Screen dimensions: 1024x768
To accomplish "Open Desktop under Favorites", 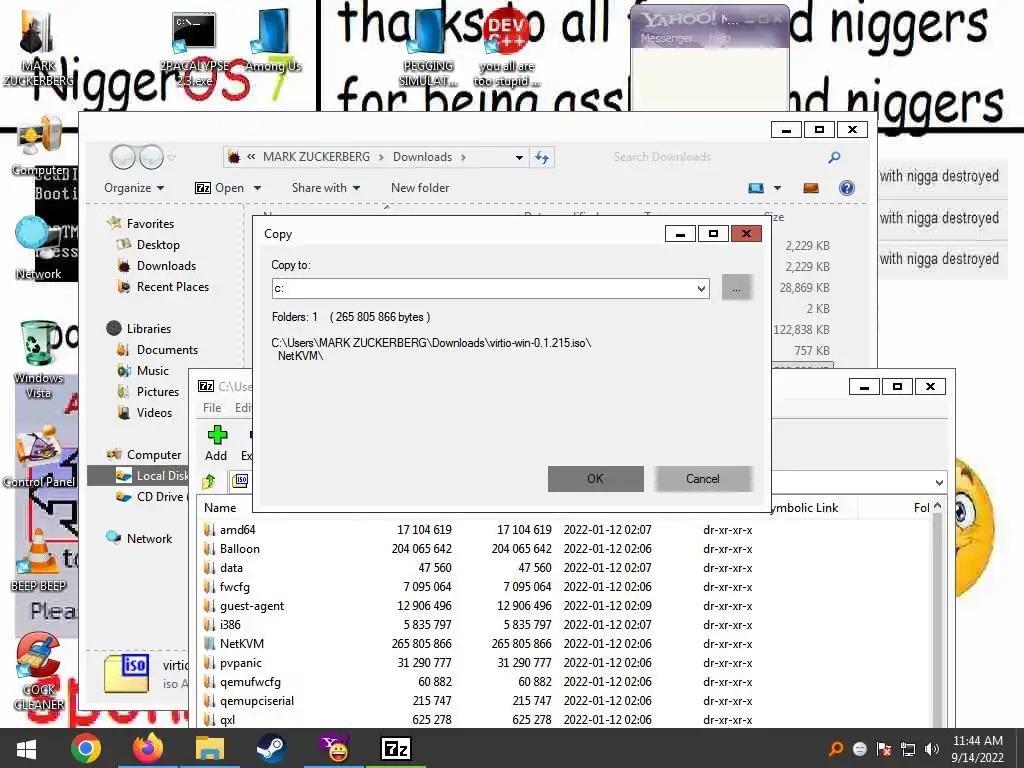I will (158, 245).
